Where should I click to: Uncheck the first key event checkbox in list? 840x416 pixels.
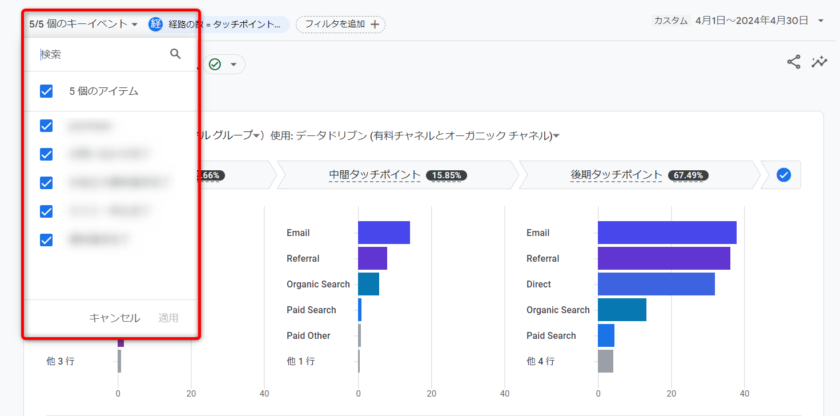pyautogui.click(x=46, y=126)
